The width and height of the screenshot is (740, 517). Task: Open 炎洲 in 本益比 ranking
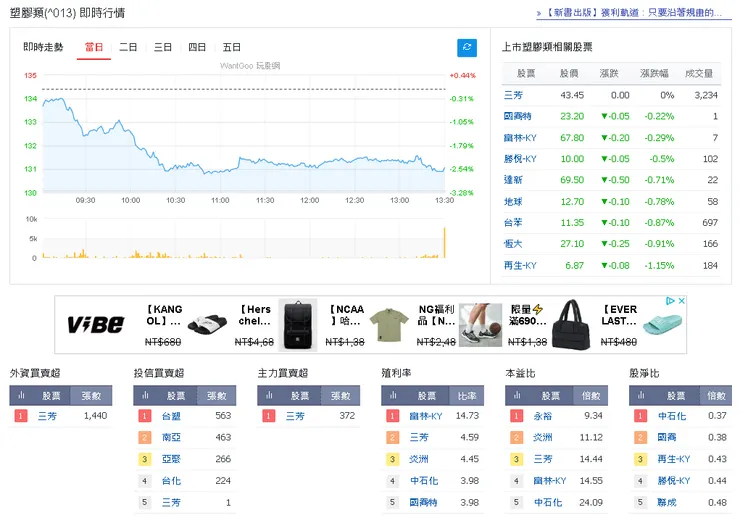543,438
